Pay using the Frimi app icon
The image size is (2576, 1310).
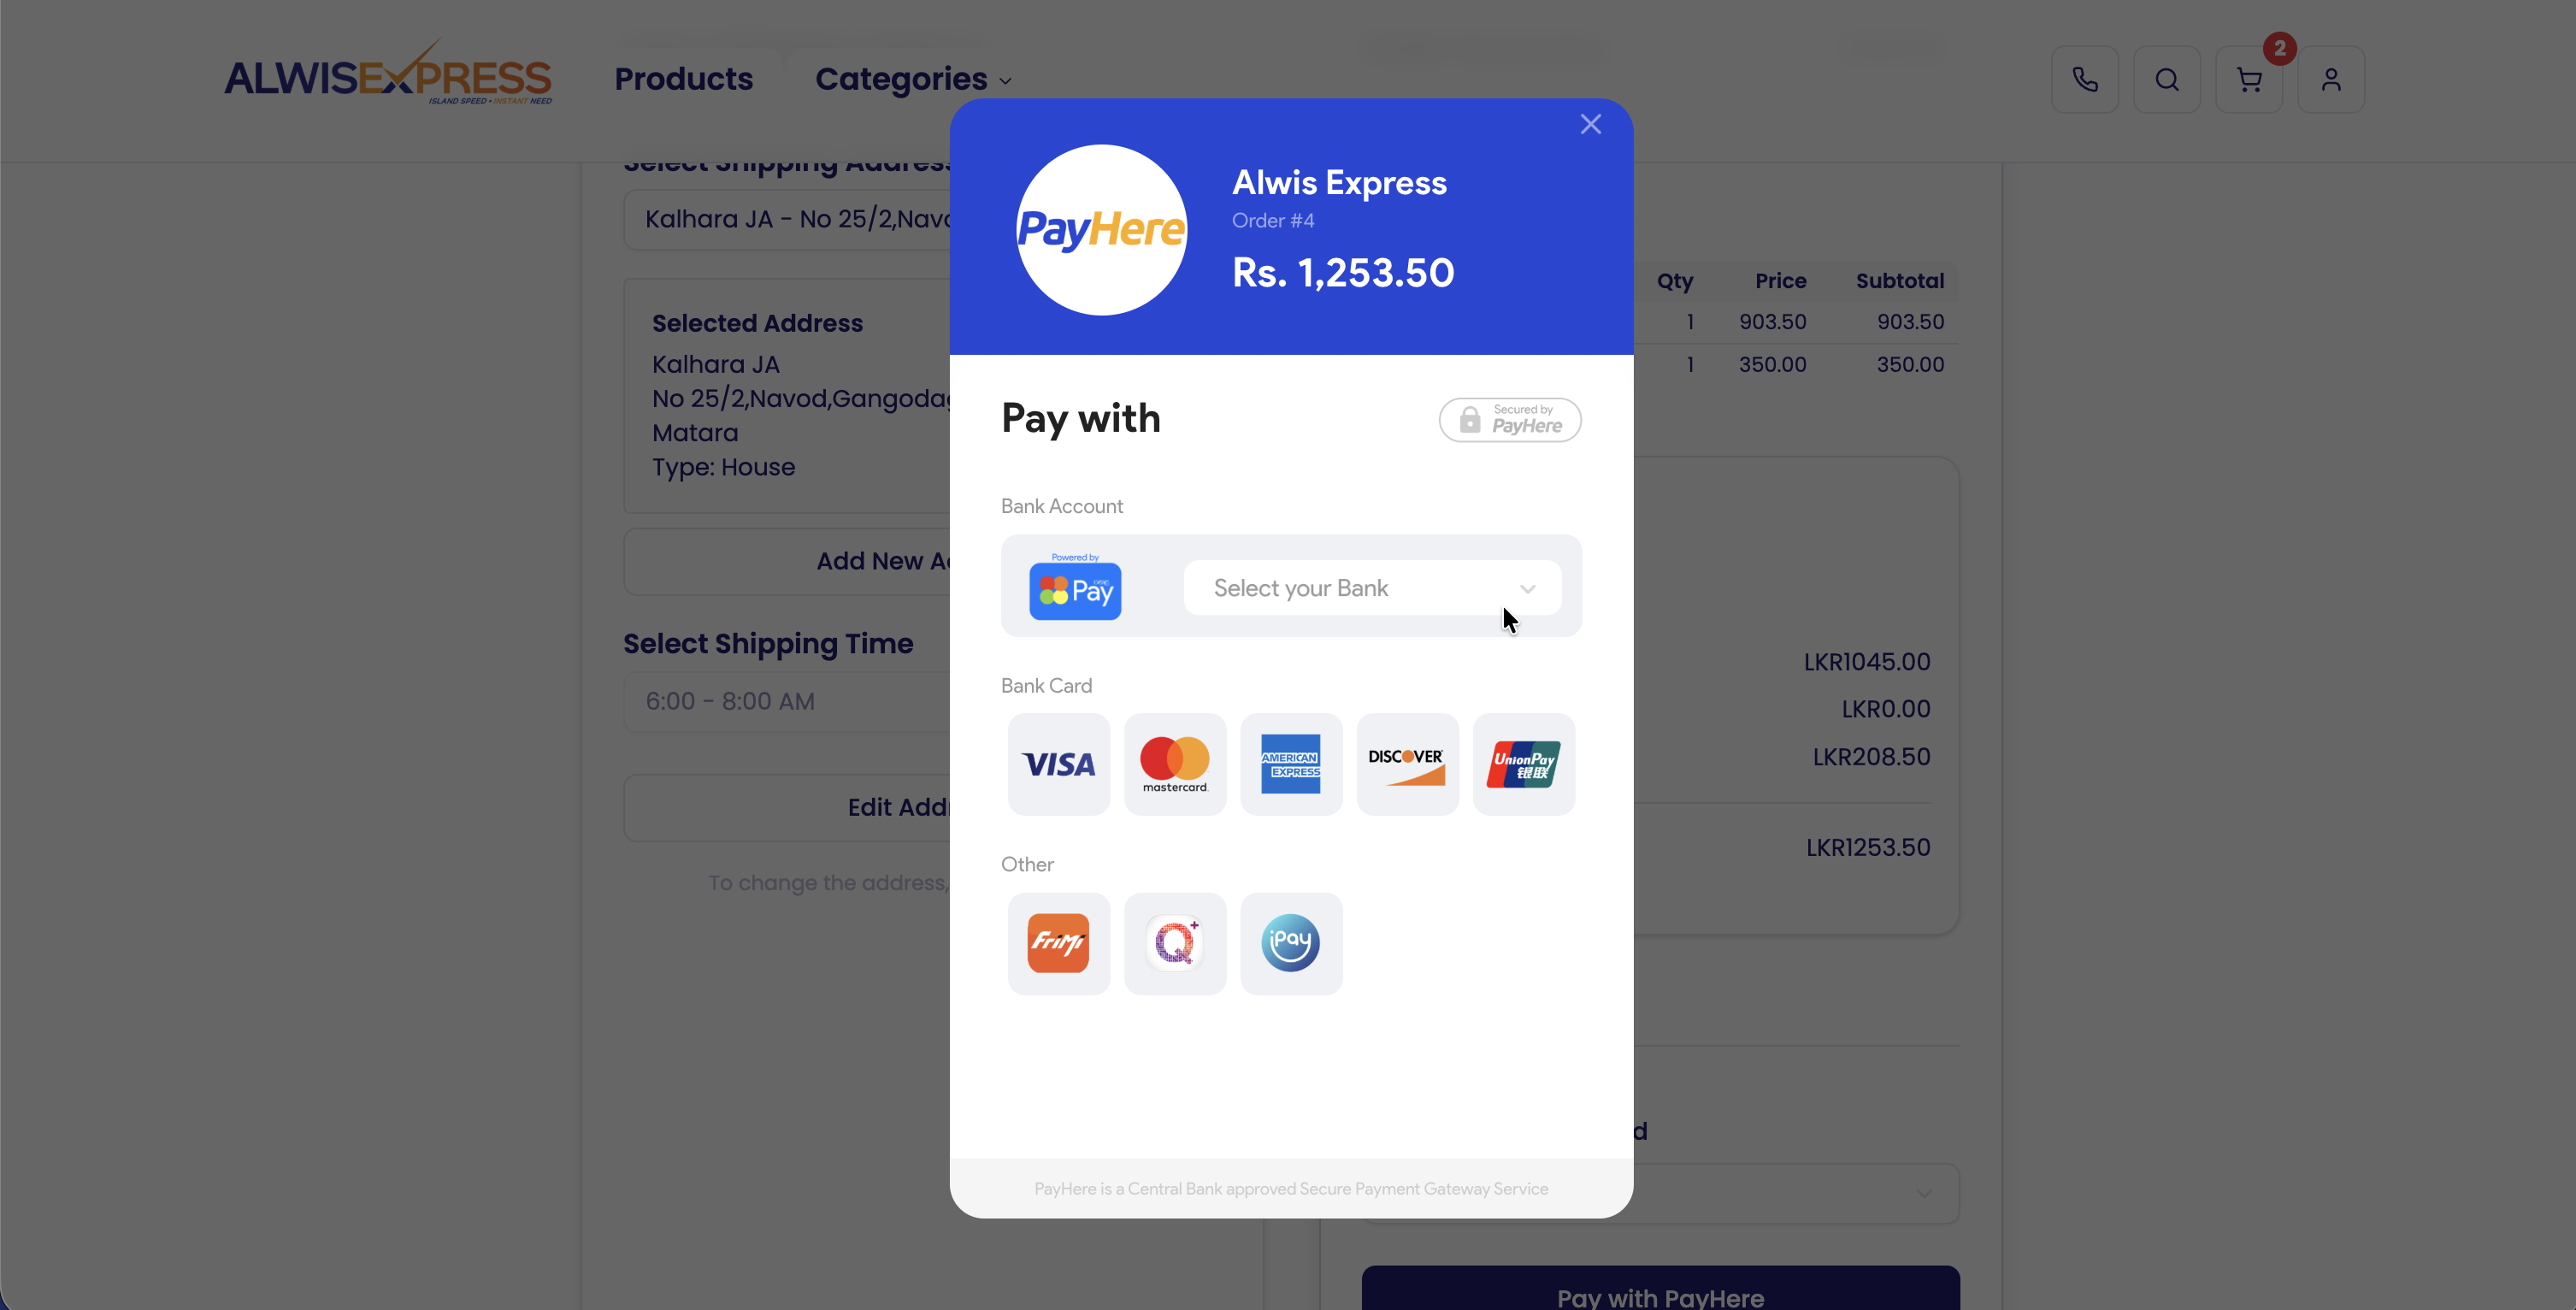pos(1058,943)
